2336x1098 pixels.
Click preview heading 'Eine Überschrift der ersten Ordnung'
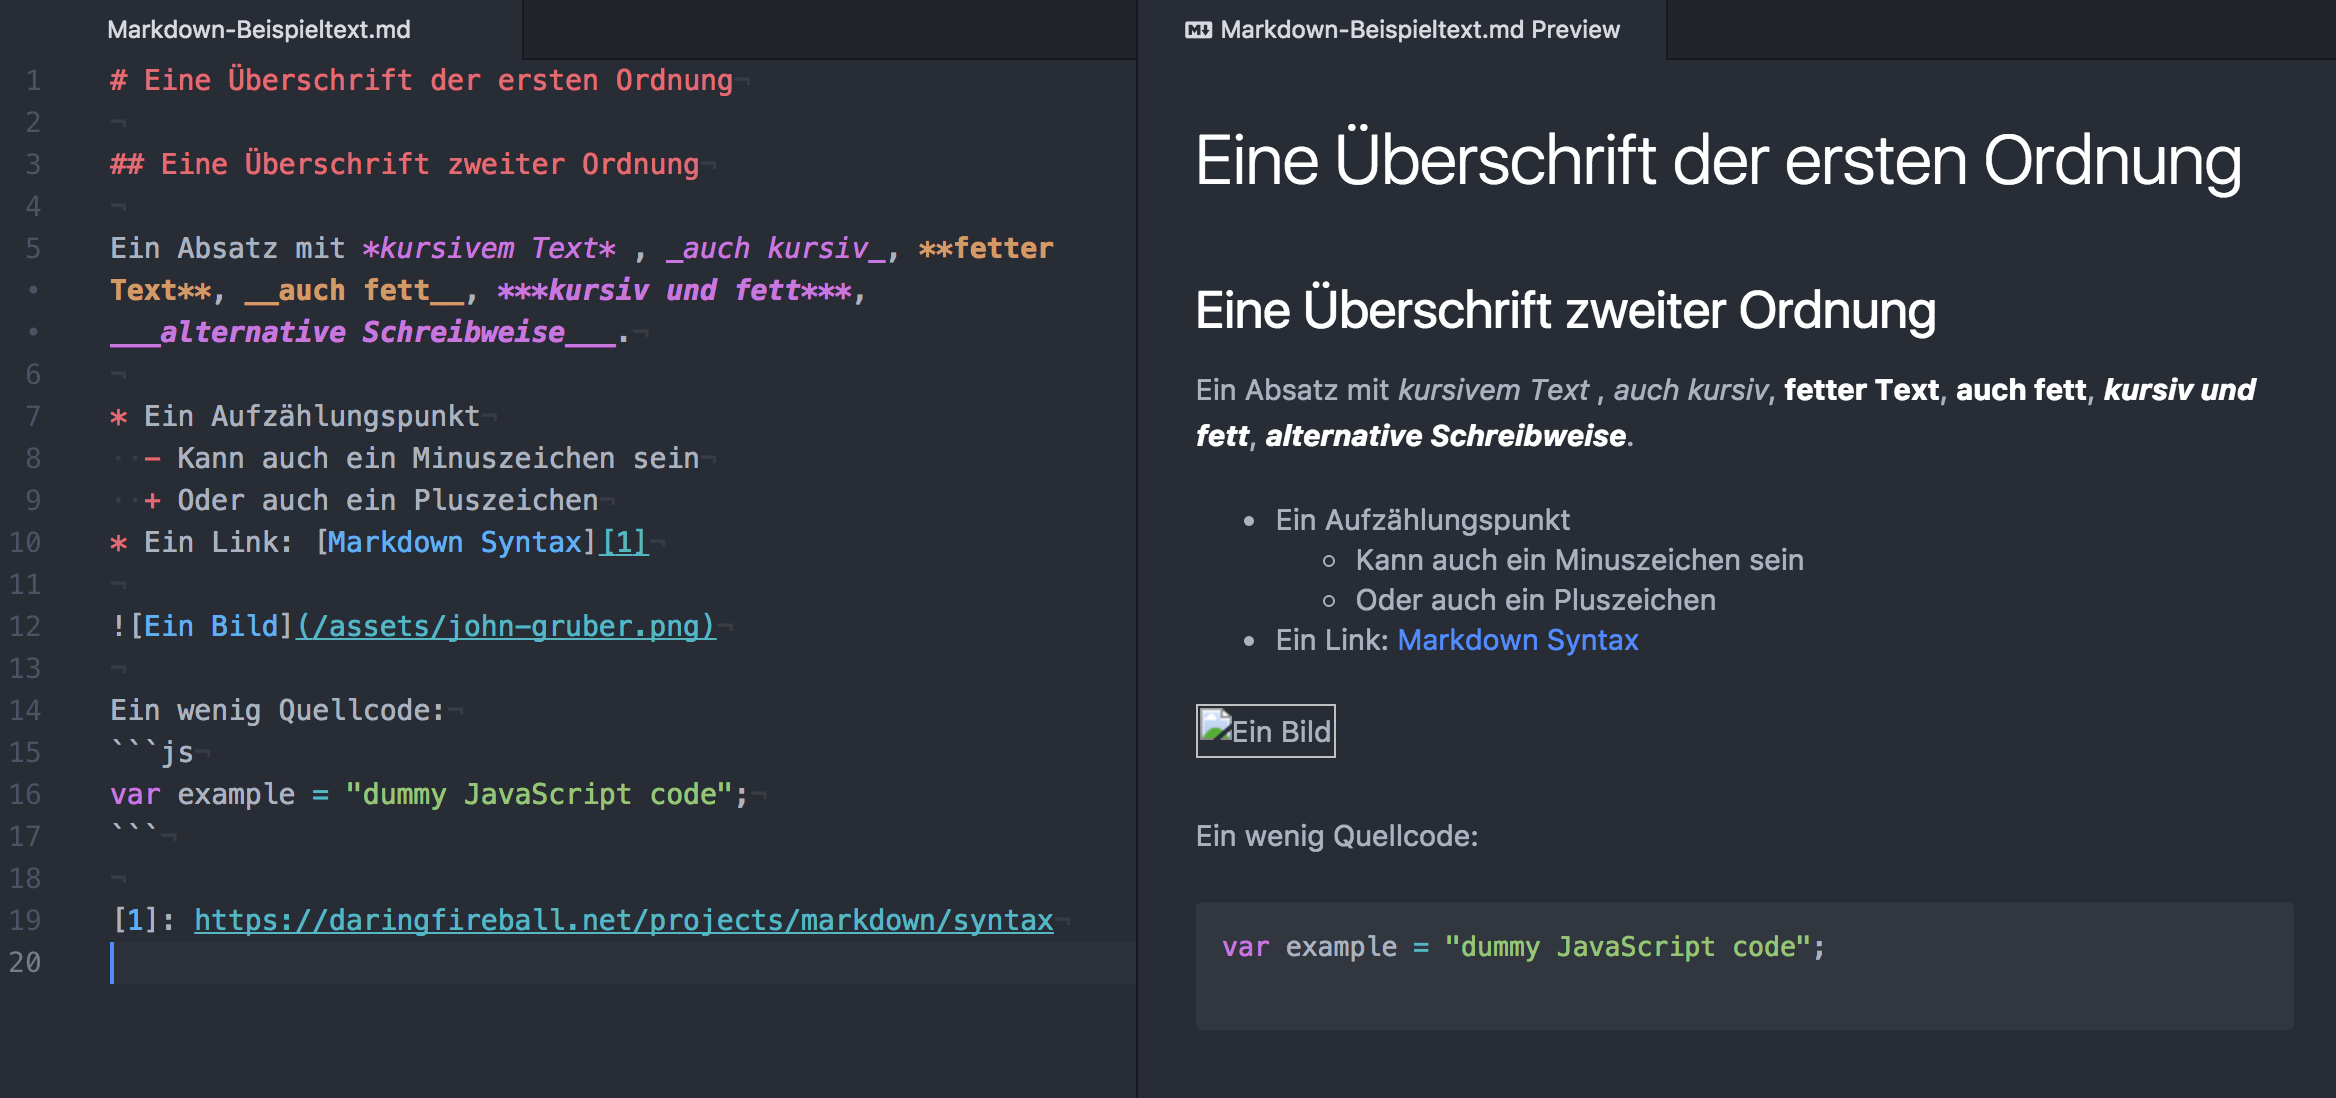pos(1718,161)
